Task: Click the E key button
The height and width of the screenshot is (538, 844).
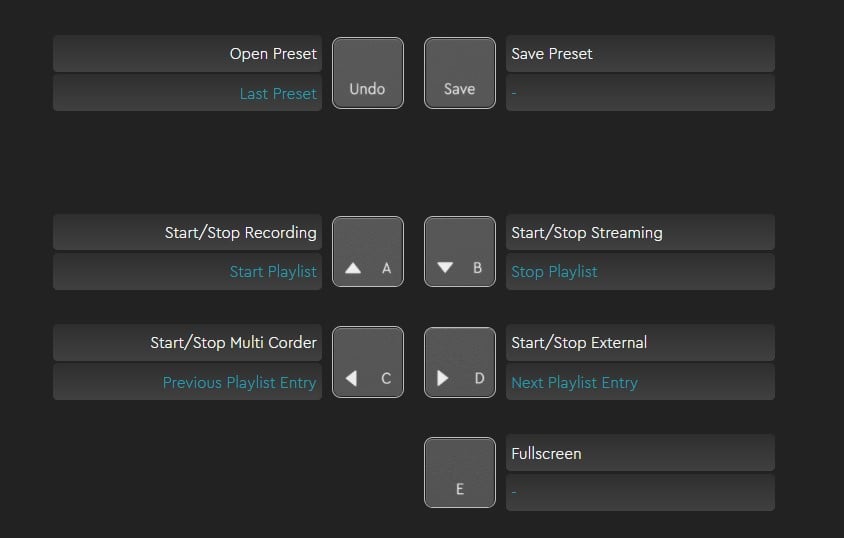Action: pyautogui.click(x=459, y=472)
